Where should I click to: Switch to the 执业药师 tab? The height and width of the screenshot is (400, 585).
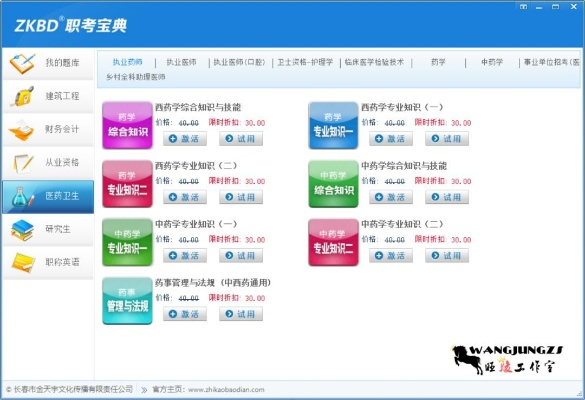[x=128, y=62]
